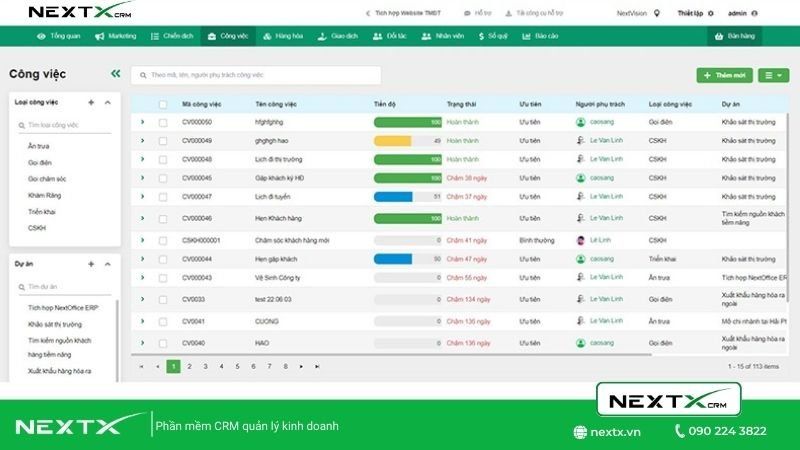Tick checkbox for task CV000046

coord(163,219)
